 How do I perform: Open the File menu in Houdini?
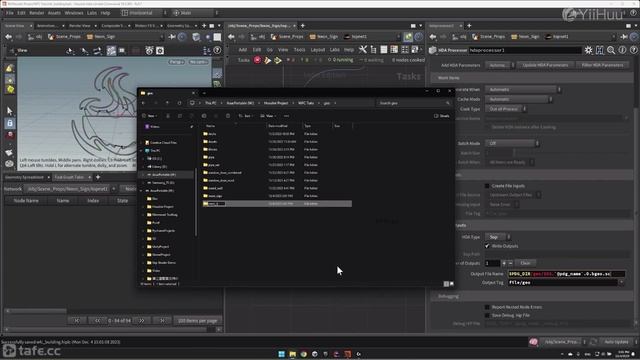coord(9,13)
